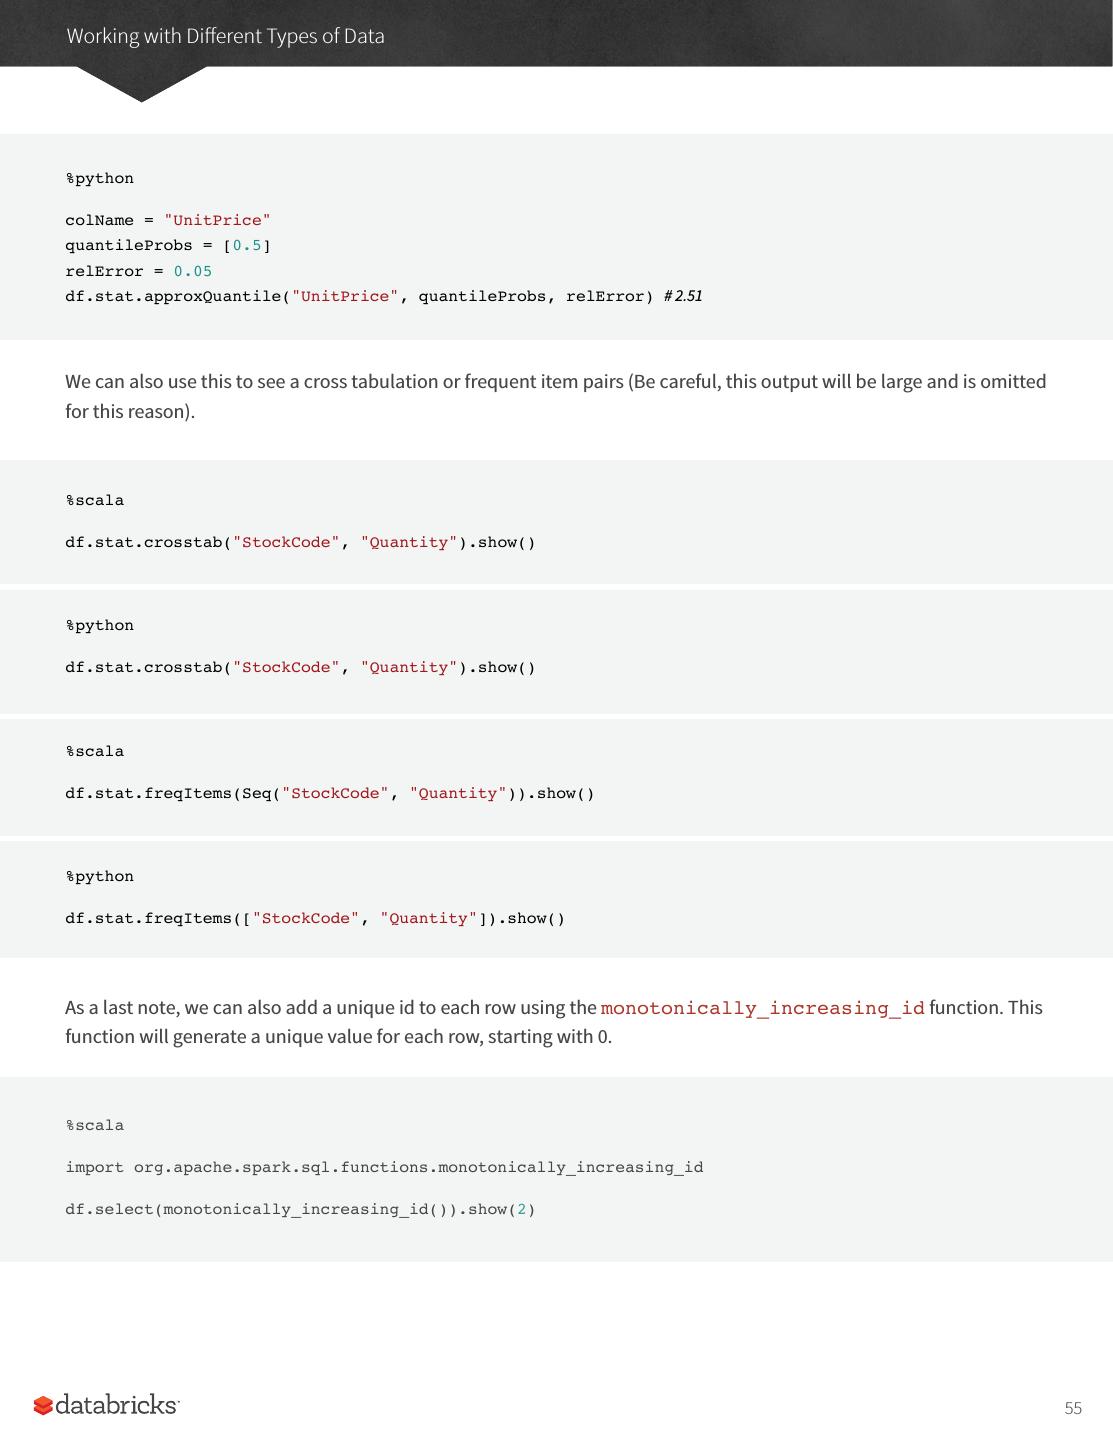1113x1440 pixels.
Task: Click the number 2 inside show()
Action: (x=521, y=1209)
